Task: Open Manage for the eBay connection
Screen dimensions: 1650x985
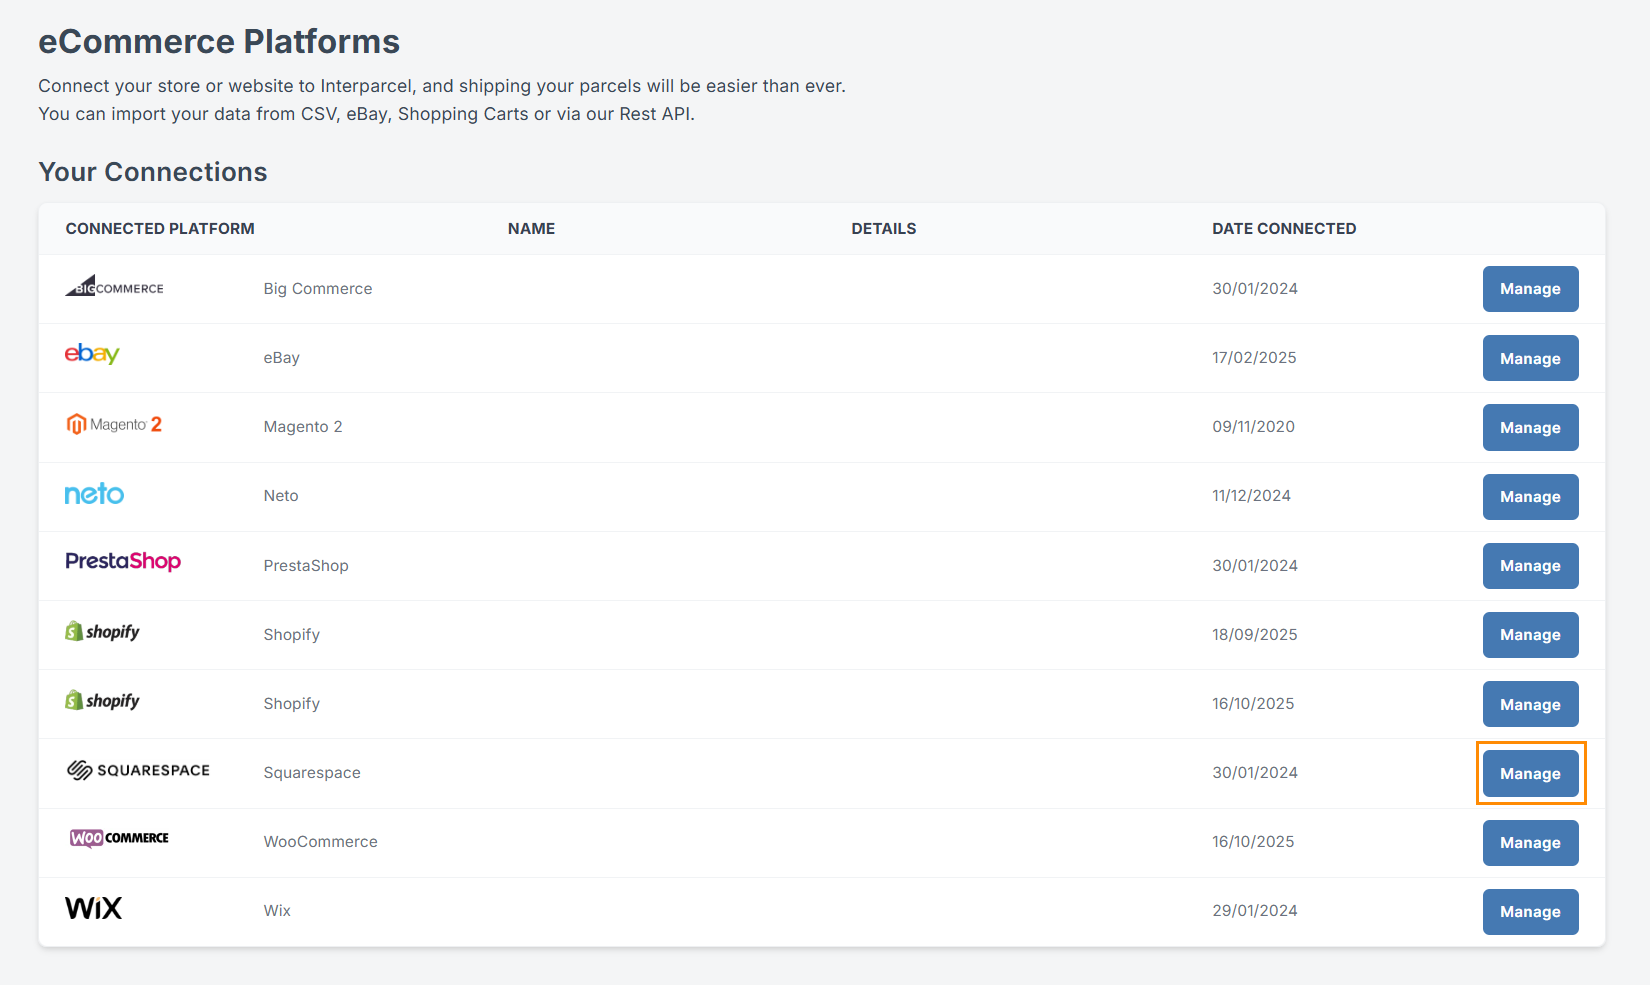Action: tap(1530, 358)
